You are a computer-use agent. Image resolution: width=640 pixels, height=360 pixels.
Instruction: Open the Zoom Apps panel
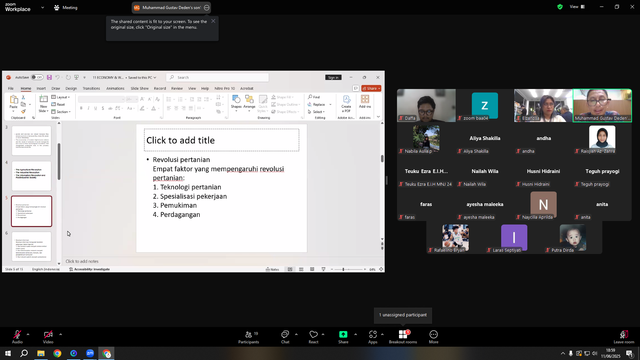coord(373,337)
